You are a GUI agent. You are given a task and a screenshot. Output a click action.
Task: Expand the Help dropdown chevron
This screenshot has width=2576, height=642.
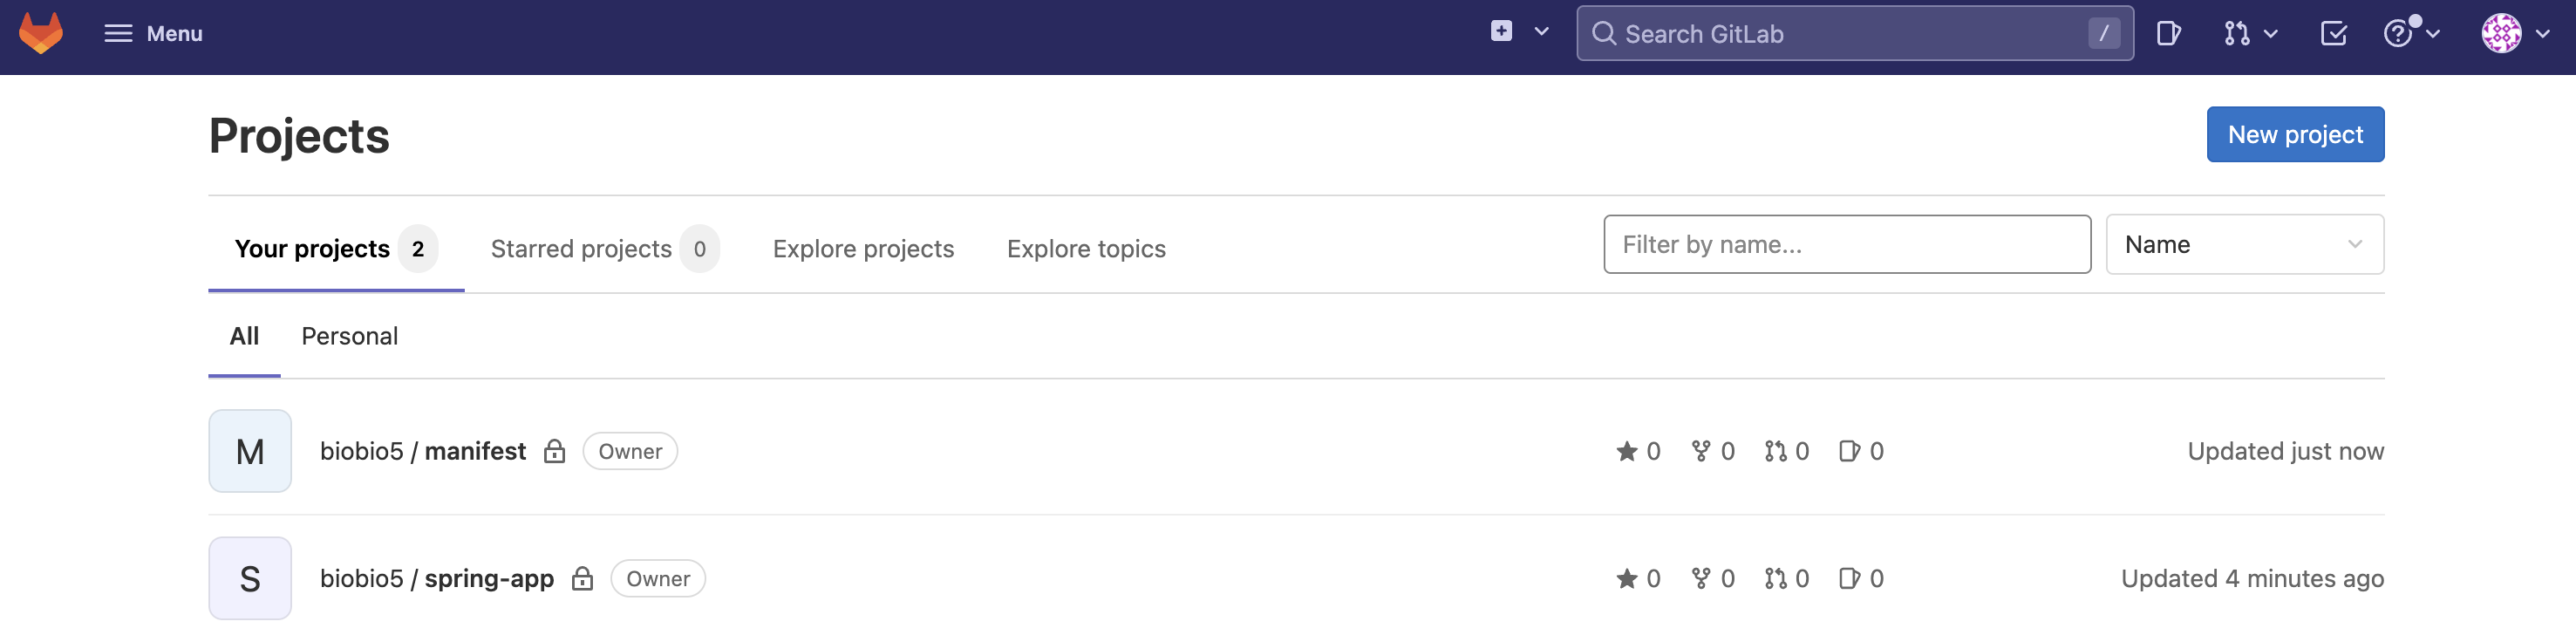[2433, 34]
